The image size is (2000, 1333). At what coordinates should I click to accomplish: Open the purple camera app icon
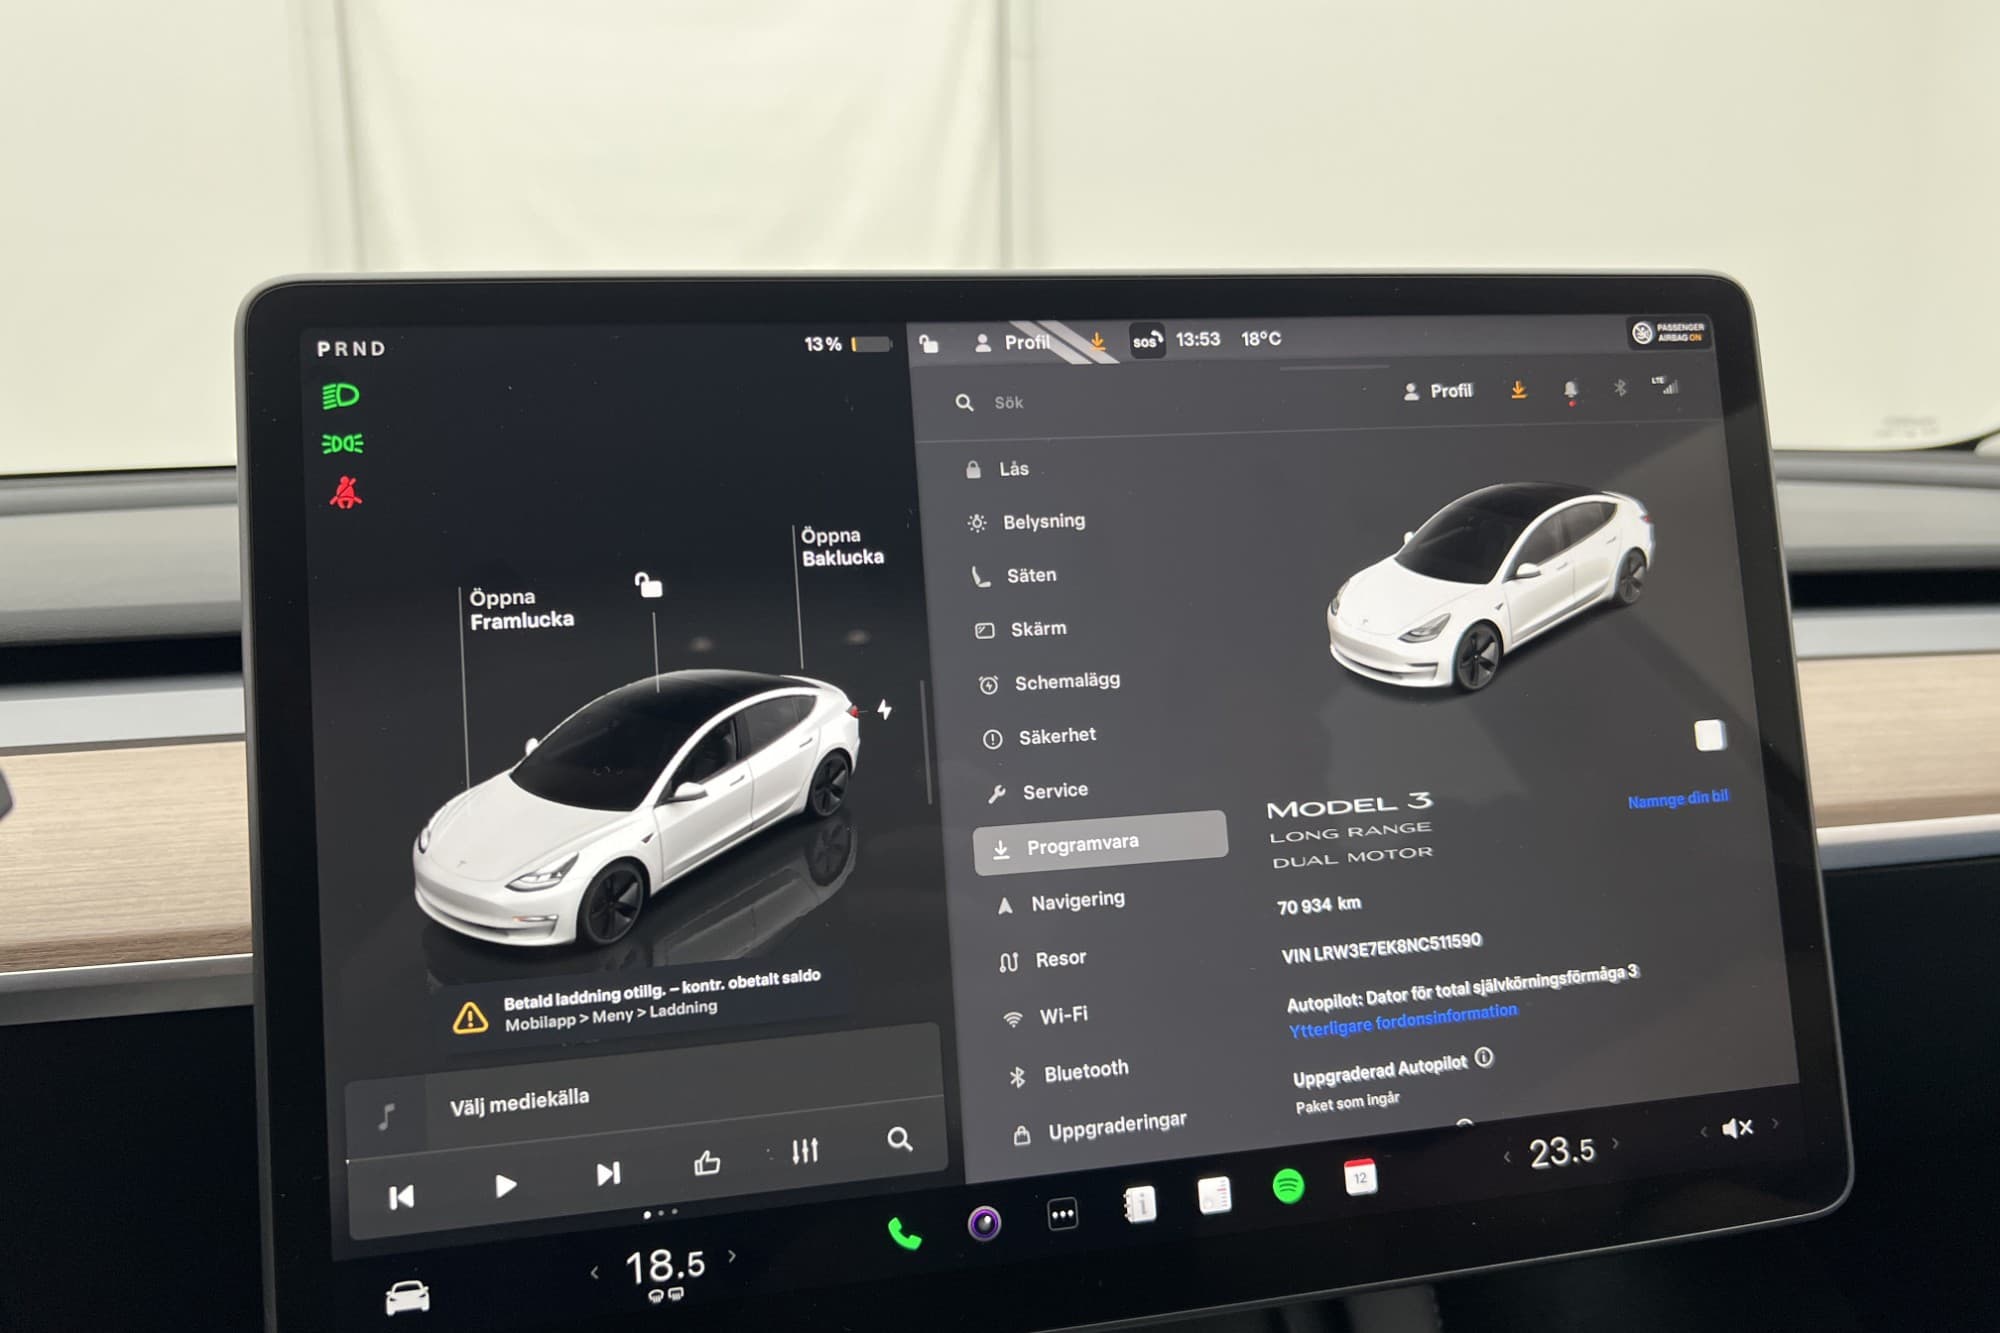click(x=984, y=1223)
